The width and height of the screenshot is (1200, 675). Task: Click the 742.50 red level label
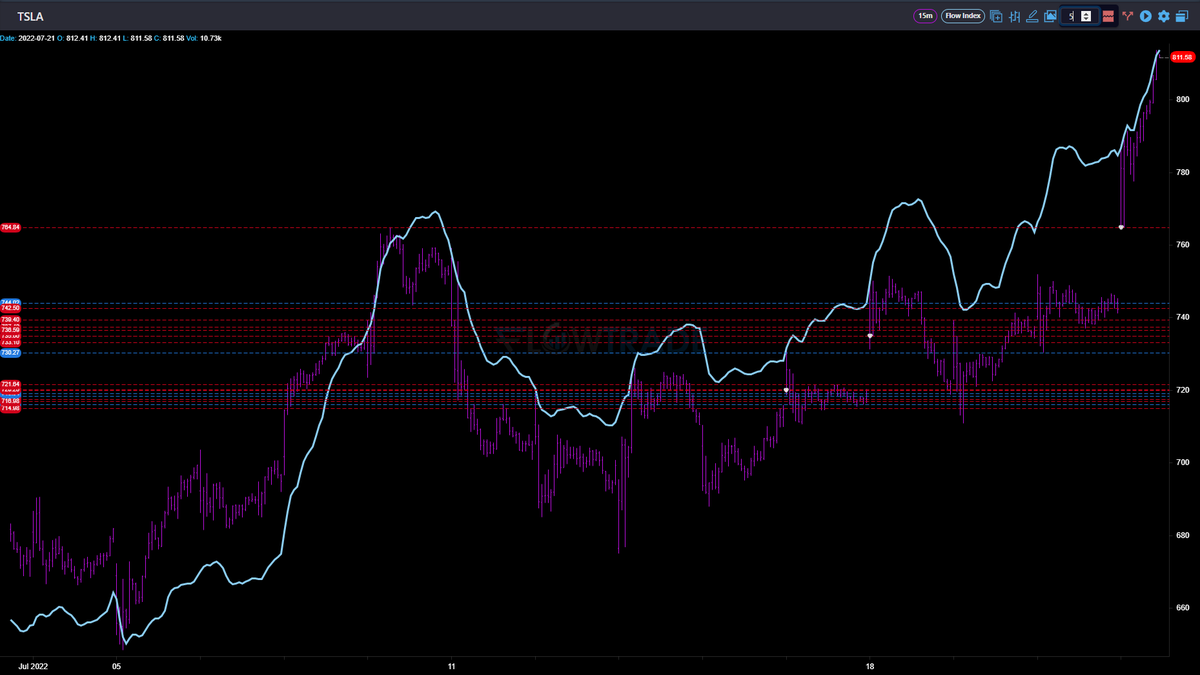pos(11,308)
